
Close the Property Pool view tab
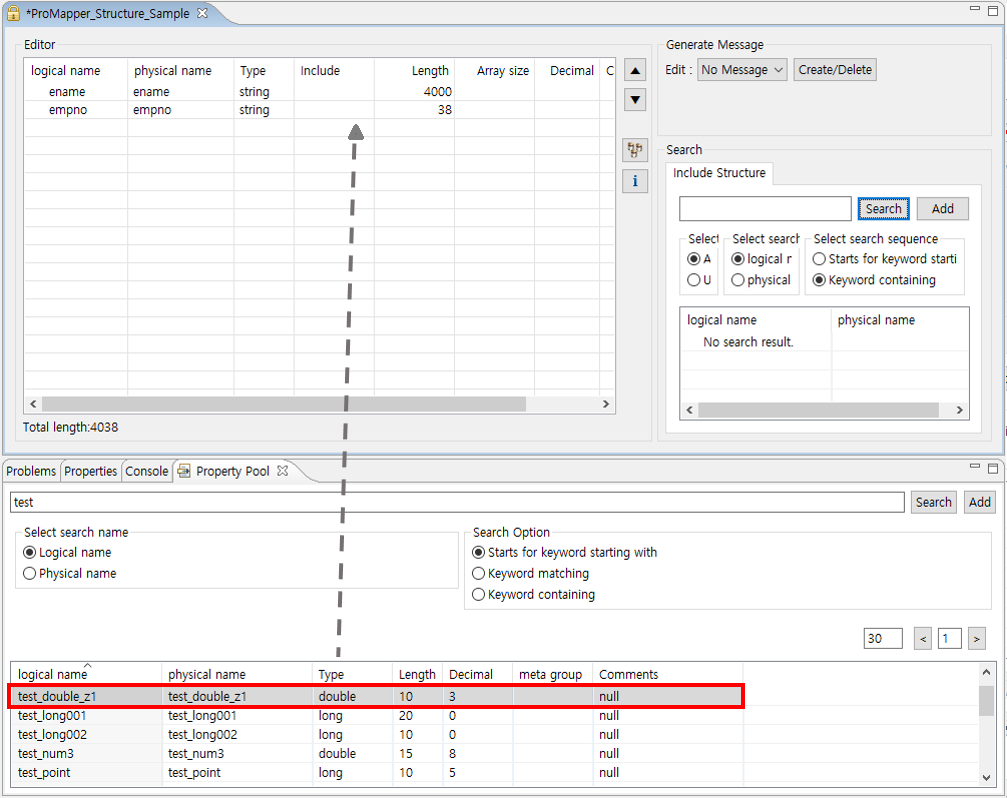point(282,471)
